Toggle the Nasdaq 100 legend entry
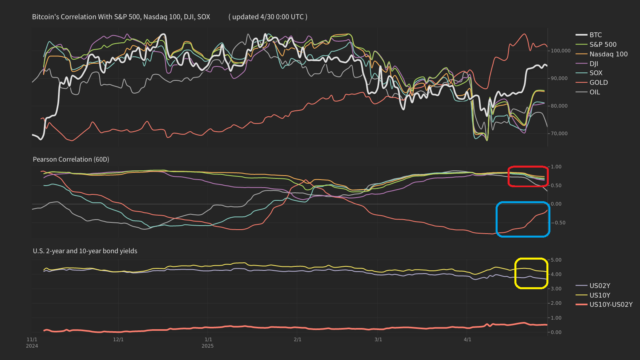 pyautogui.click(x=601, y=54)
